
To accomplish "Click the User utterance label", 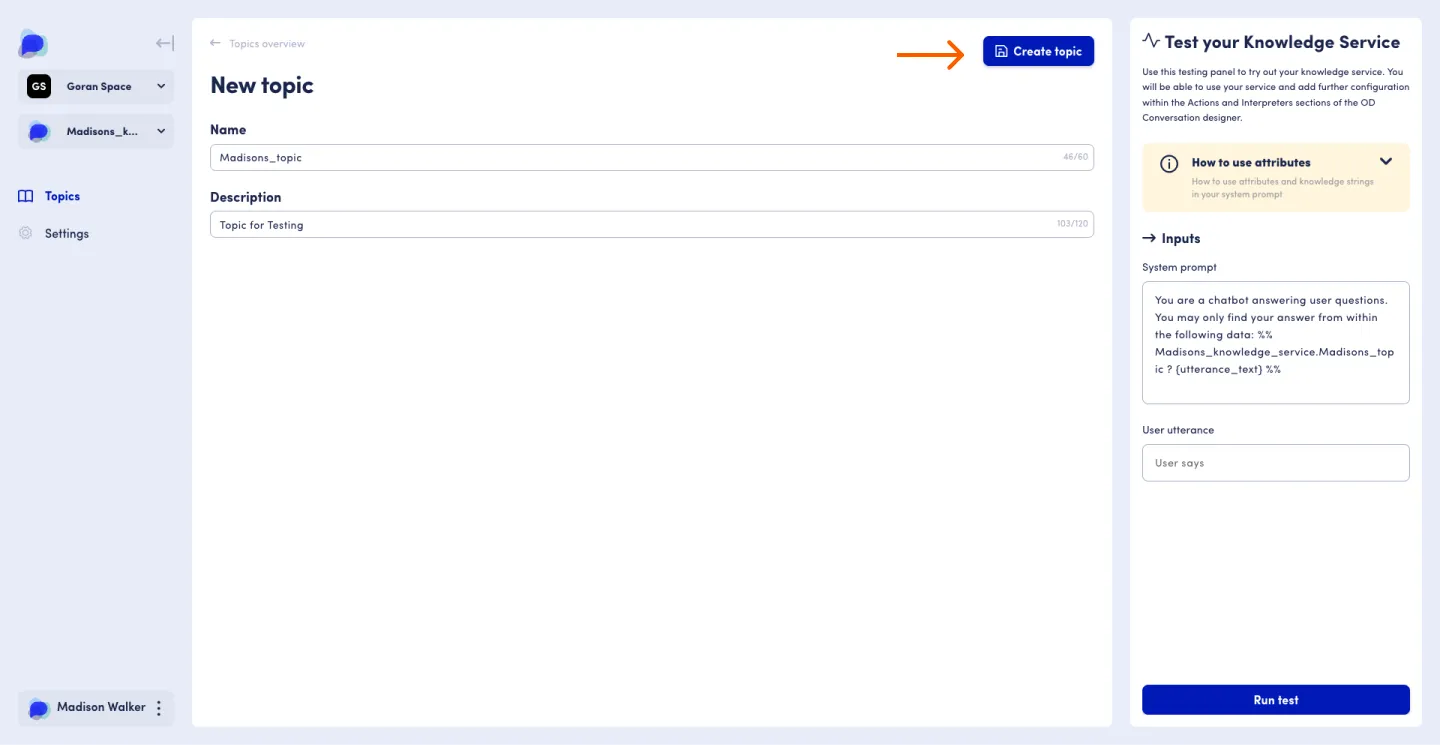I will pyautogui.click(x=1178, y=430).
